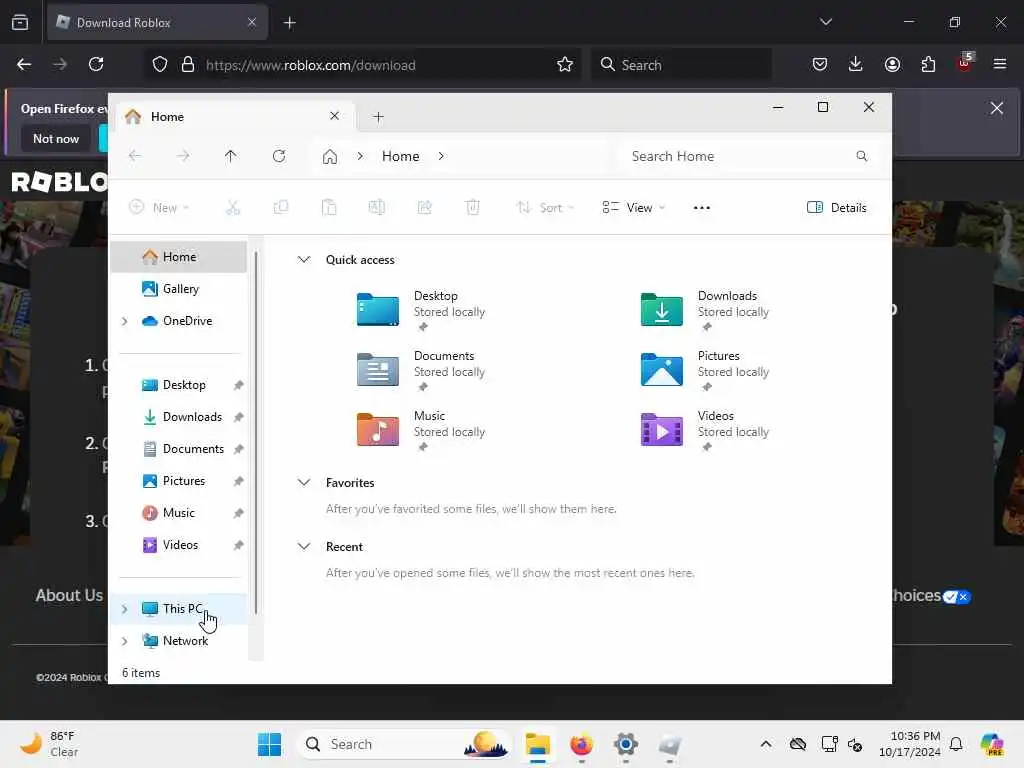Open Settings gear from the taskbar
The height and width of the screenshot is (768, 1024).
[625, 744]
